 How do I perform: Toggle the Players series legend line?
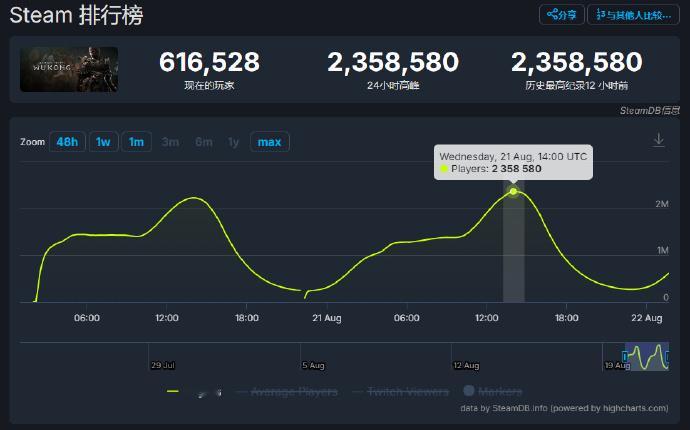(173, 391)
